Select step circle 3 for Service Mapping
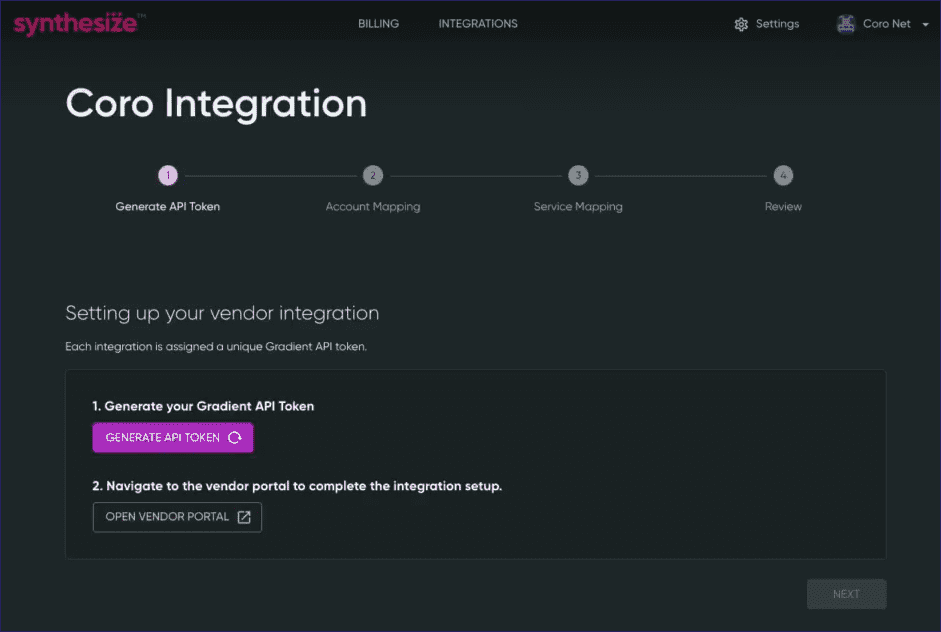This screenshot has width=941, height=632. pos(578,174)
